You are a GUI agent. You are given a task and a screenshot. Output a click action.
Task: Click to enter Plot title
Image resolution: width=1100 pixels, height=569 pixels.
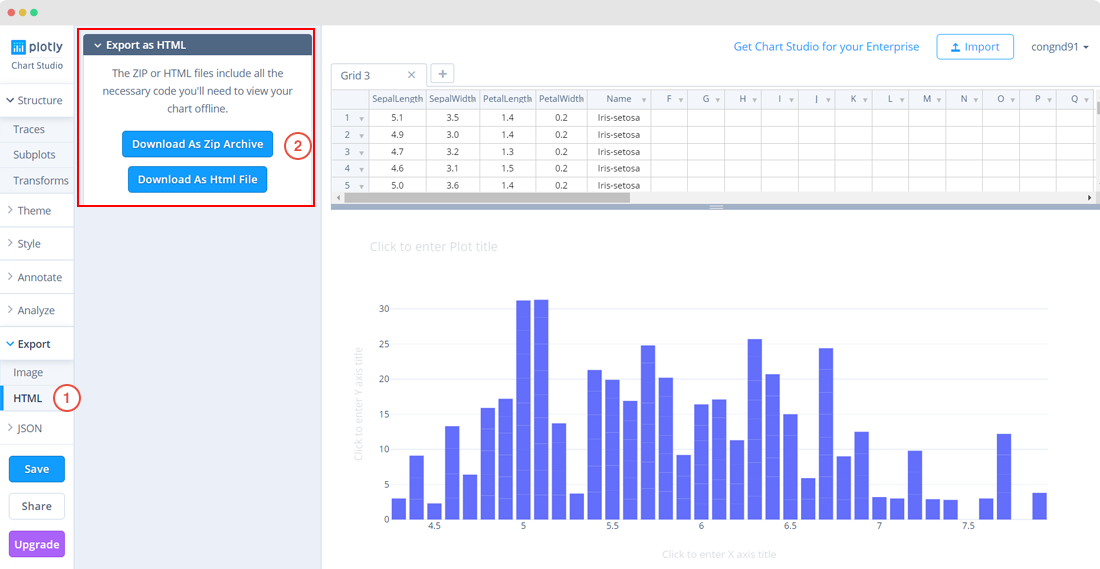pos(434,247)
